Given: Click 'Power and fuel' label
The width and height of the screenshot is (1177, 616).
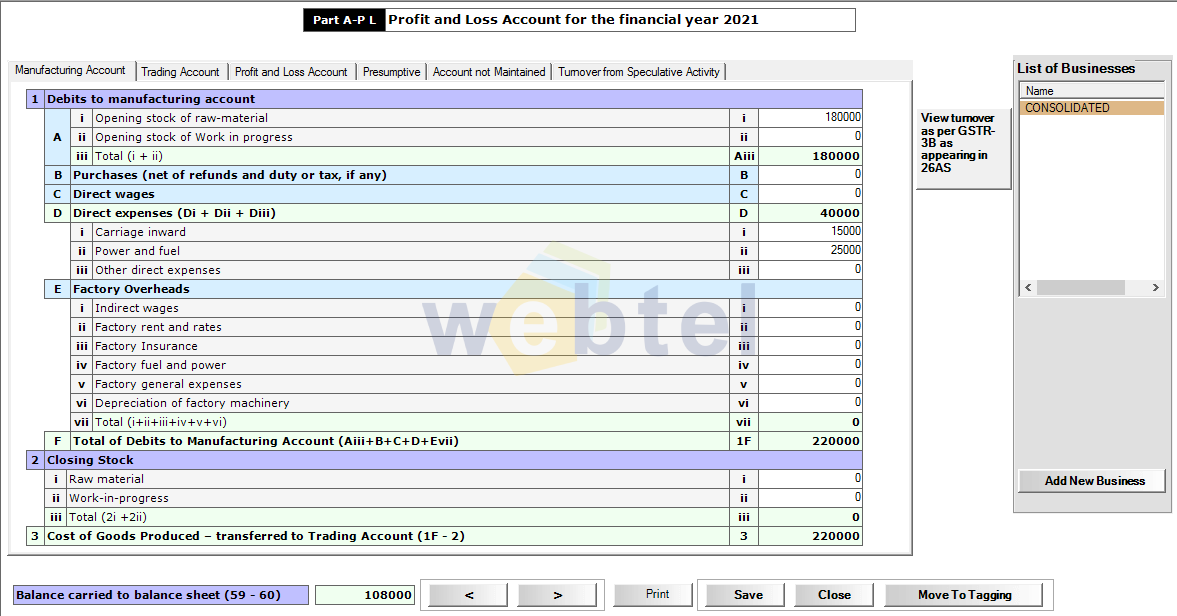Looking at the screenshot, I should pyautogui.click(x=137, y=251).
